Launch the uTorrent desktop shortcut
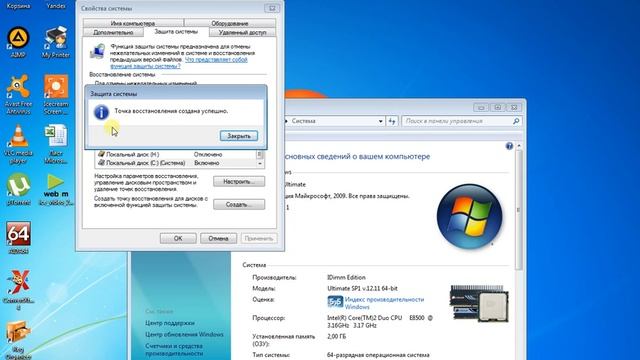The height and width of the screenshot is (360, 640). [18, 189]
